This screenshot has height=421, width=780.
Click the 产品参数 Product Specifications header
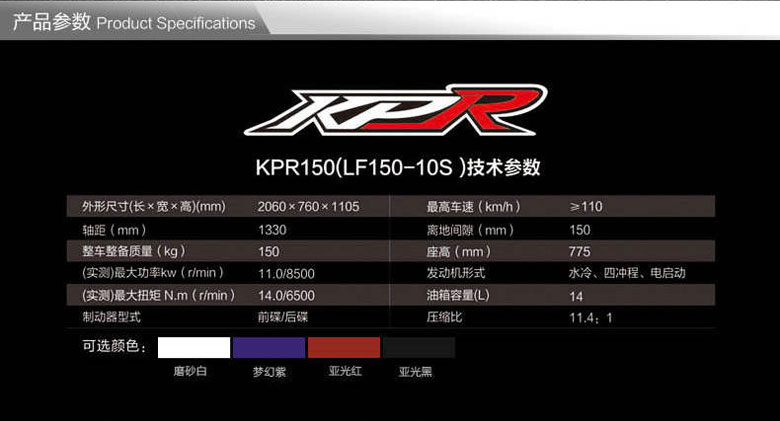click(x=134, y=22)
